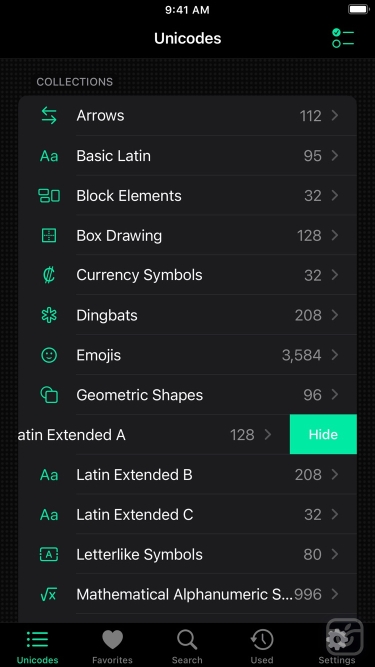This screenshot has height=667, width=375.
Task: Tap the Block Elements icon
Action: click(x=49, y=196)
